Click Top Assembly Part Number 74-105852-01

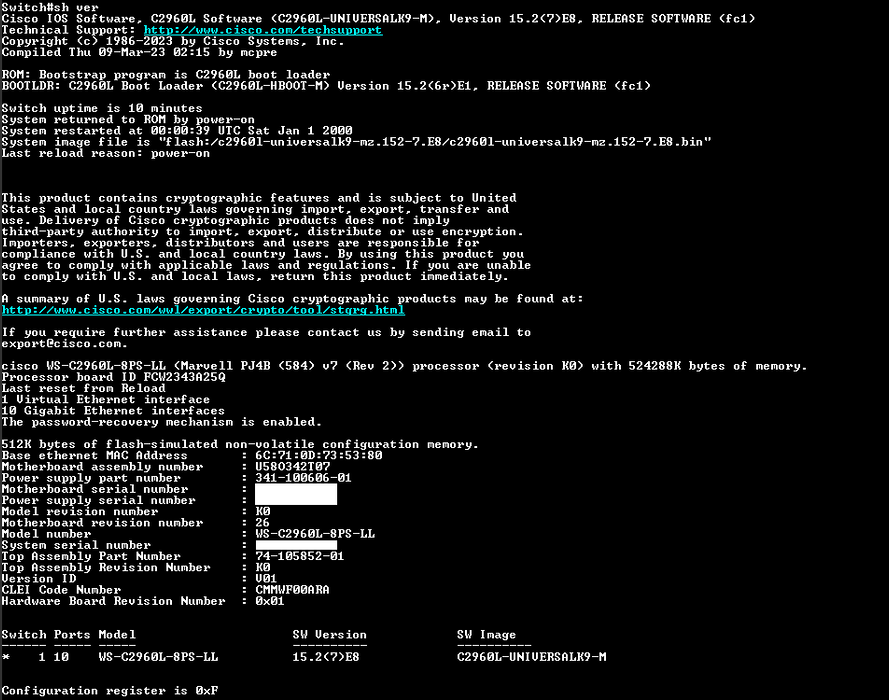coord(299,556)
